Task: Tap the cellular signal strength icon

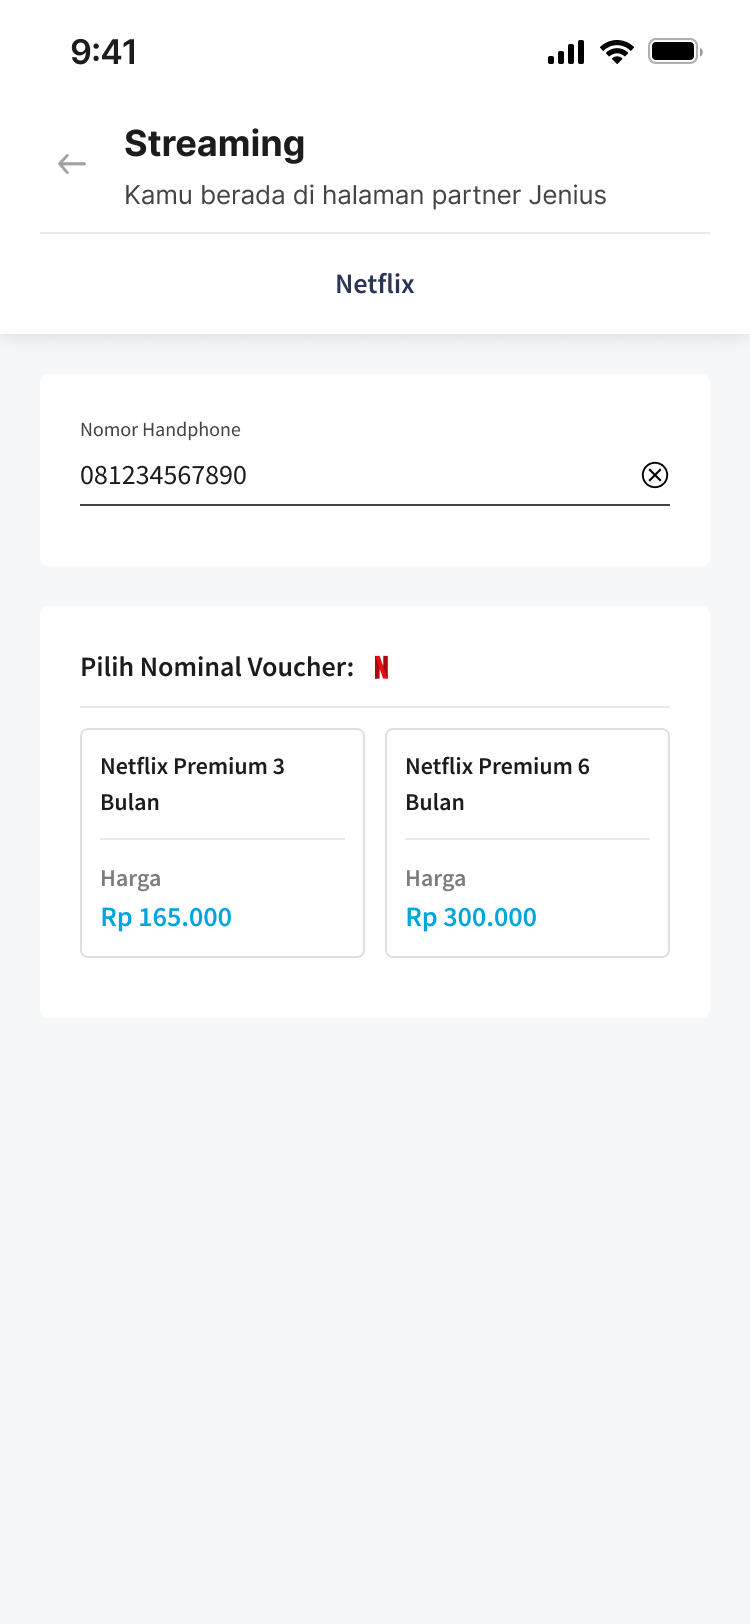Action: [x=565, y=52]
